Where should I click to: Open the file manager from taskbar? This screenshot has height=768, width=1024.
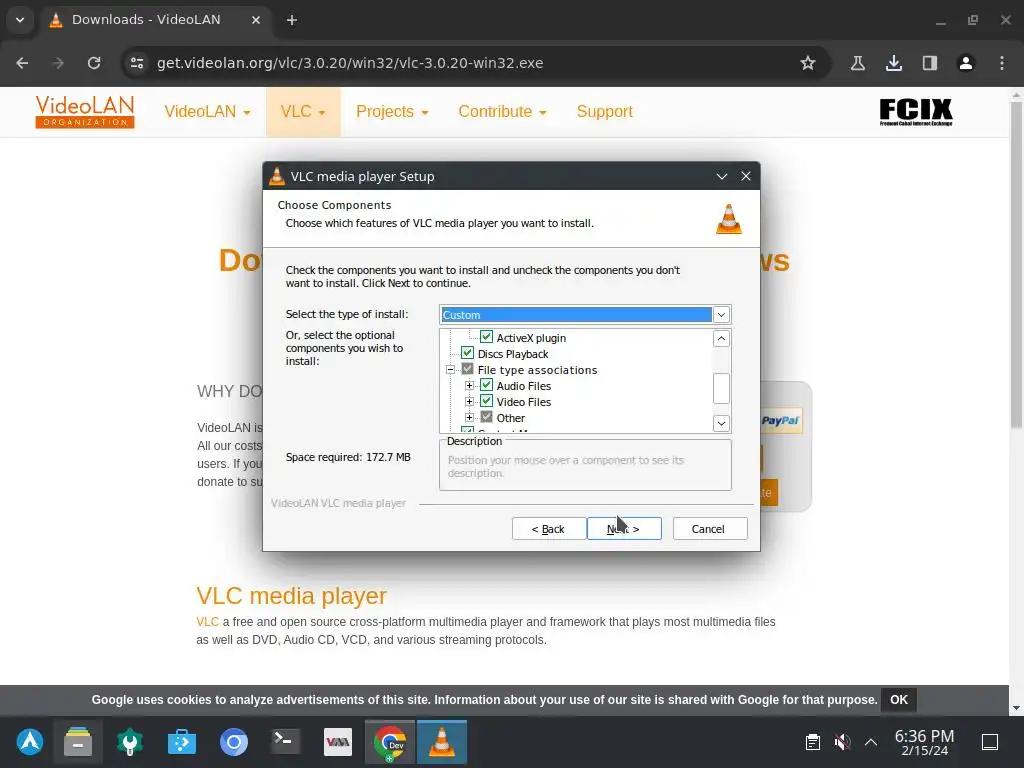point(78,742)
